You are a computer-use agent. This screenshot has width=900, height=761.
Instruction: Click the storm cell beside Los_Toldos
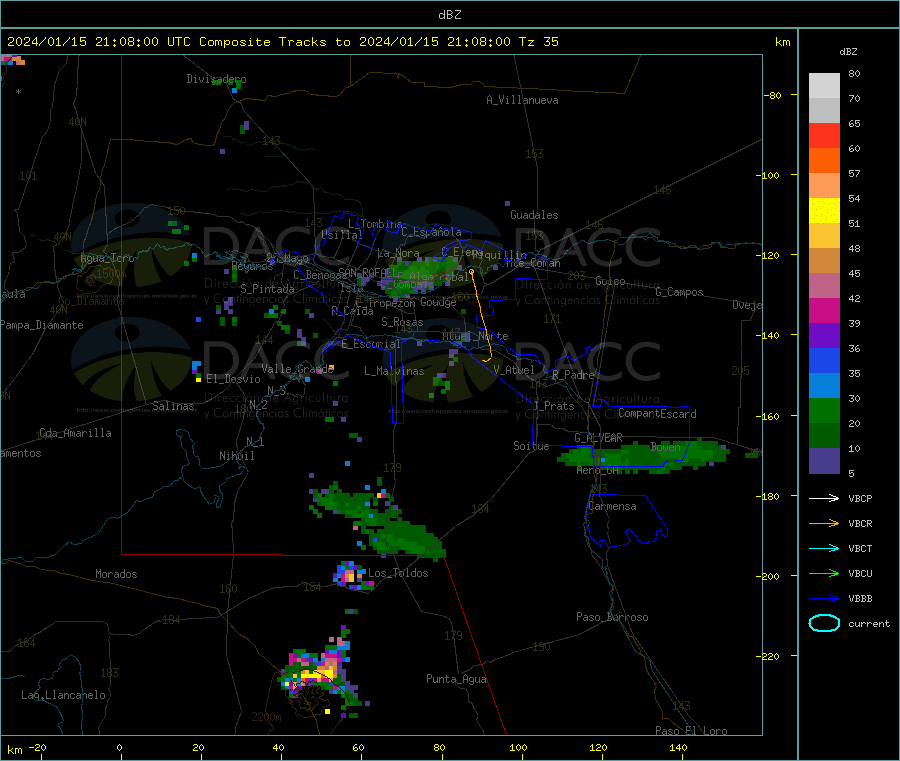coord(350,574)
